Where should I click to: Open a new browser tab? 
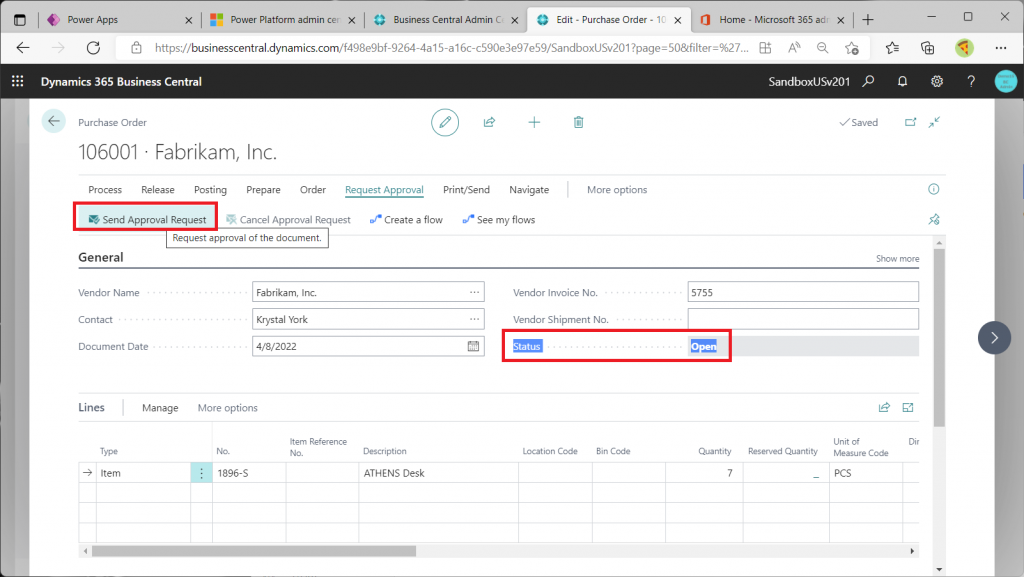click(868, 20)
